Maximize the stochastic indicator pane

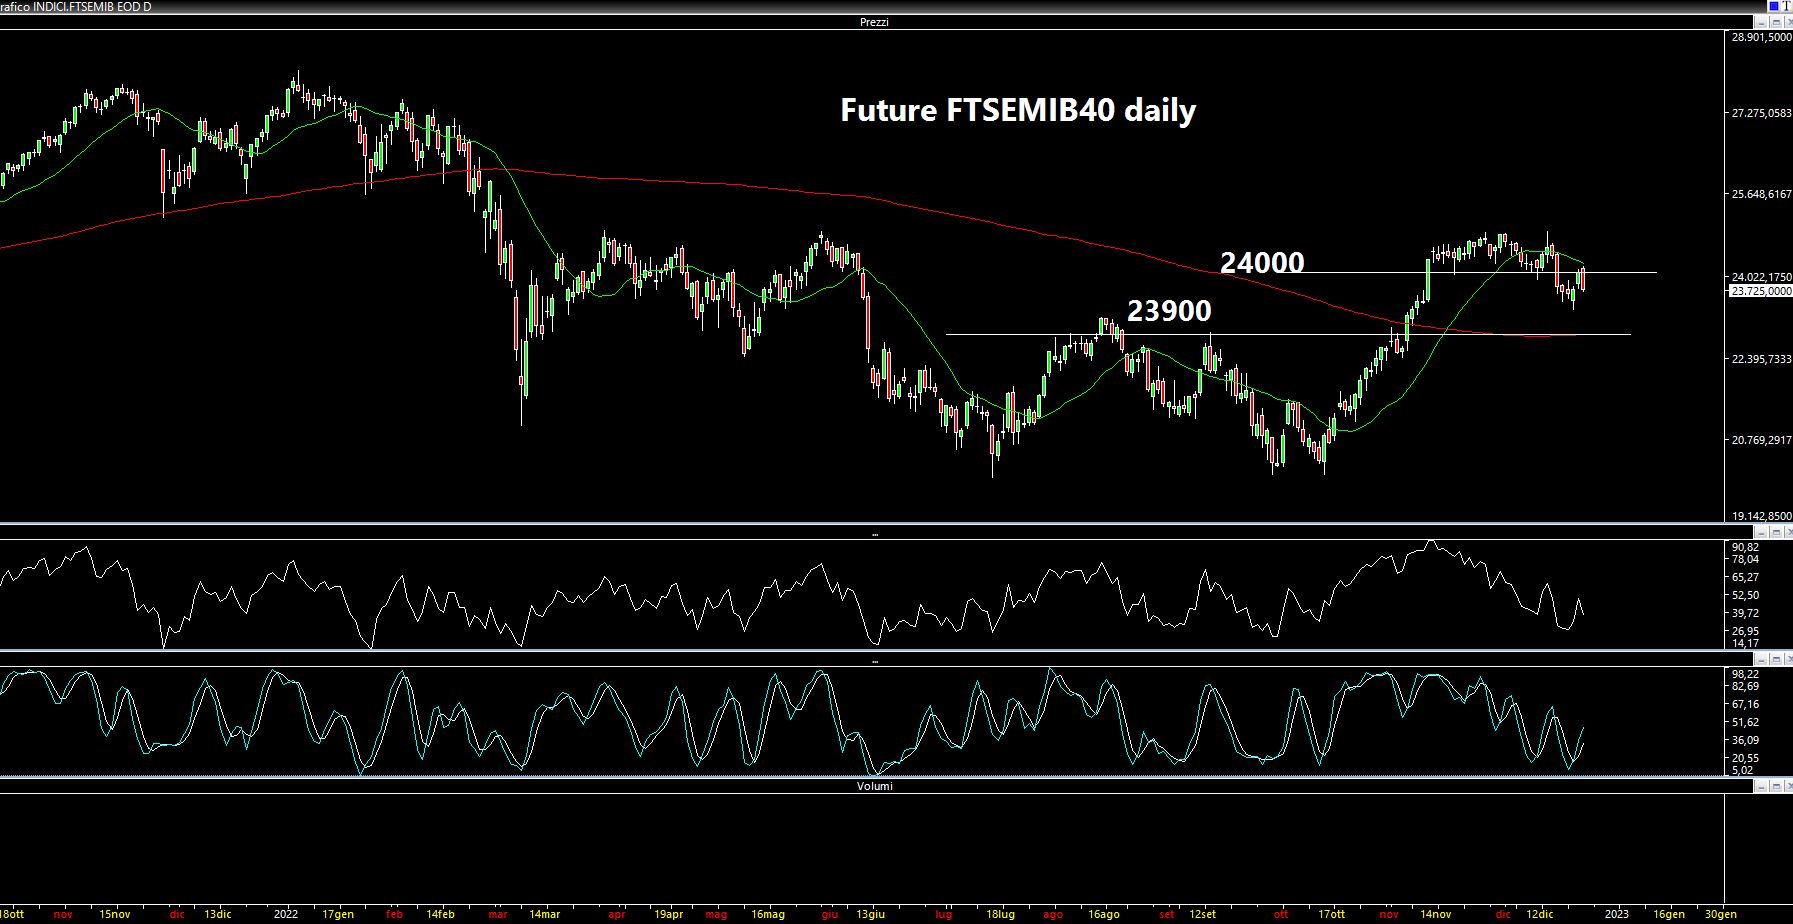pos(1776,659)
